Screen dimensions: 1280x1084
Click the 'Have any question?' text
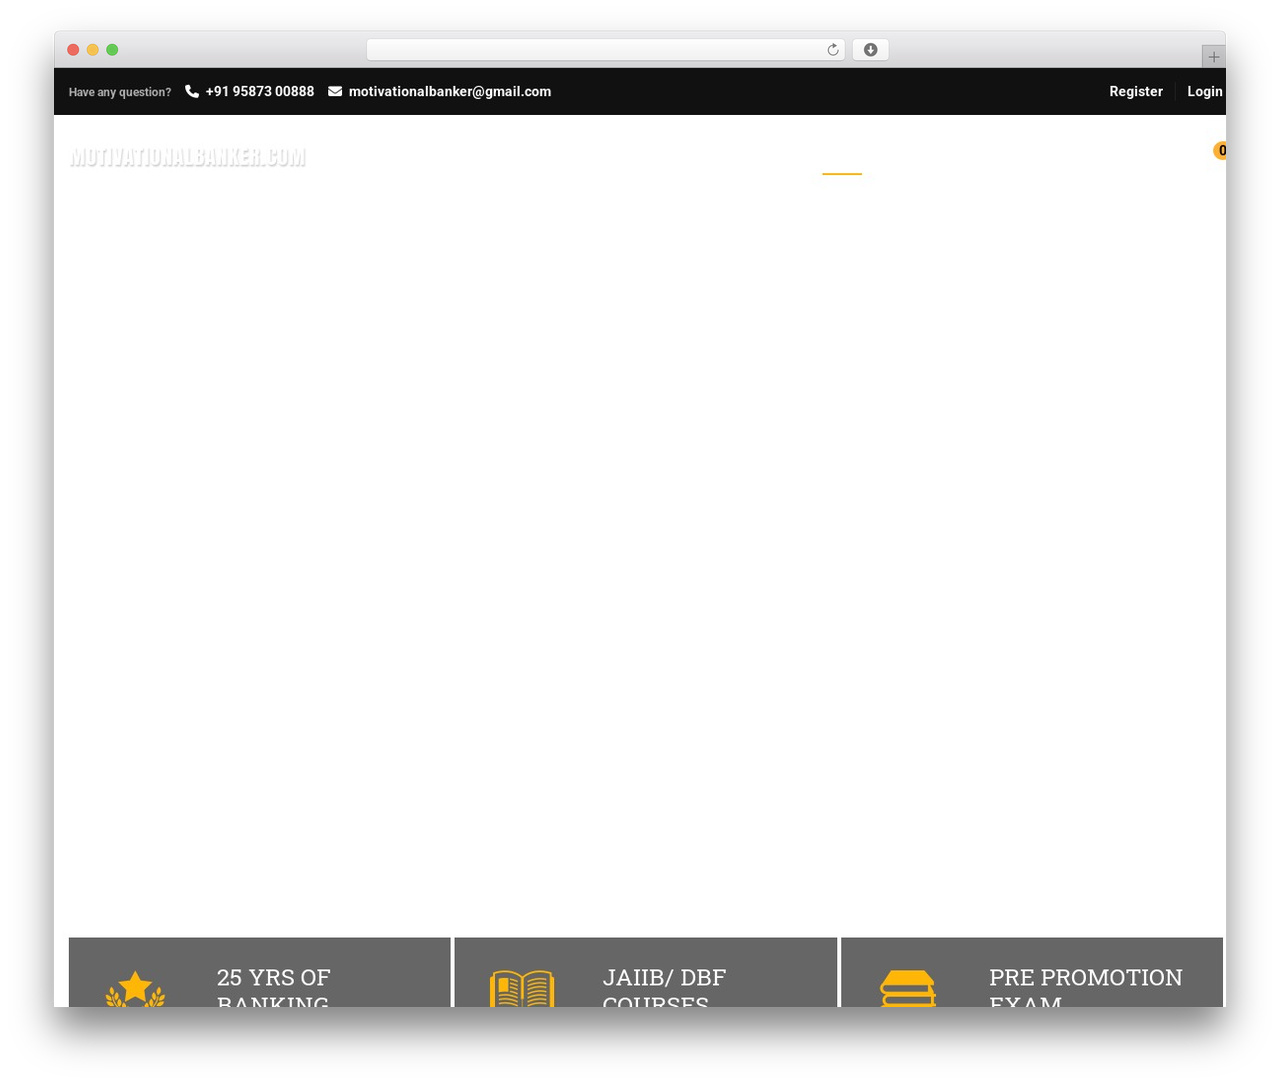click(x=120, y=92)
